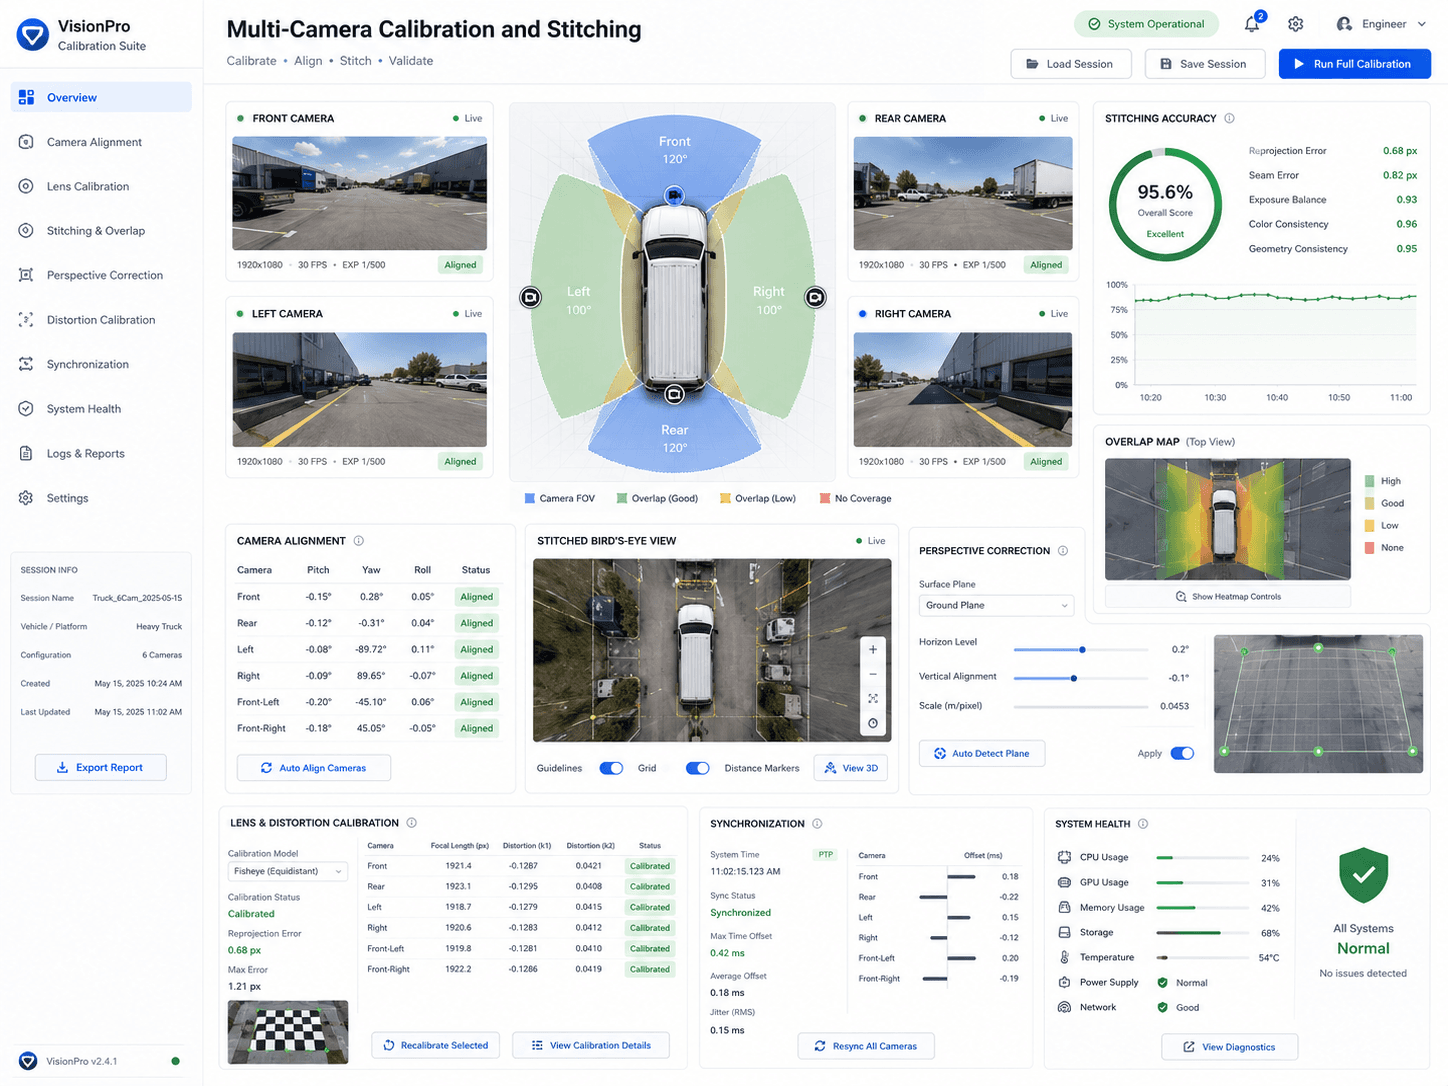Open the notifications bell icon
1448x1086 pixels.
[x=1252, y=24]
